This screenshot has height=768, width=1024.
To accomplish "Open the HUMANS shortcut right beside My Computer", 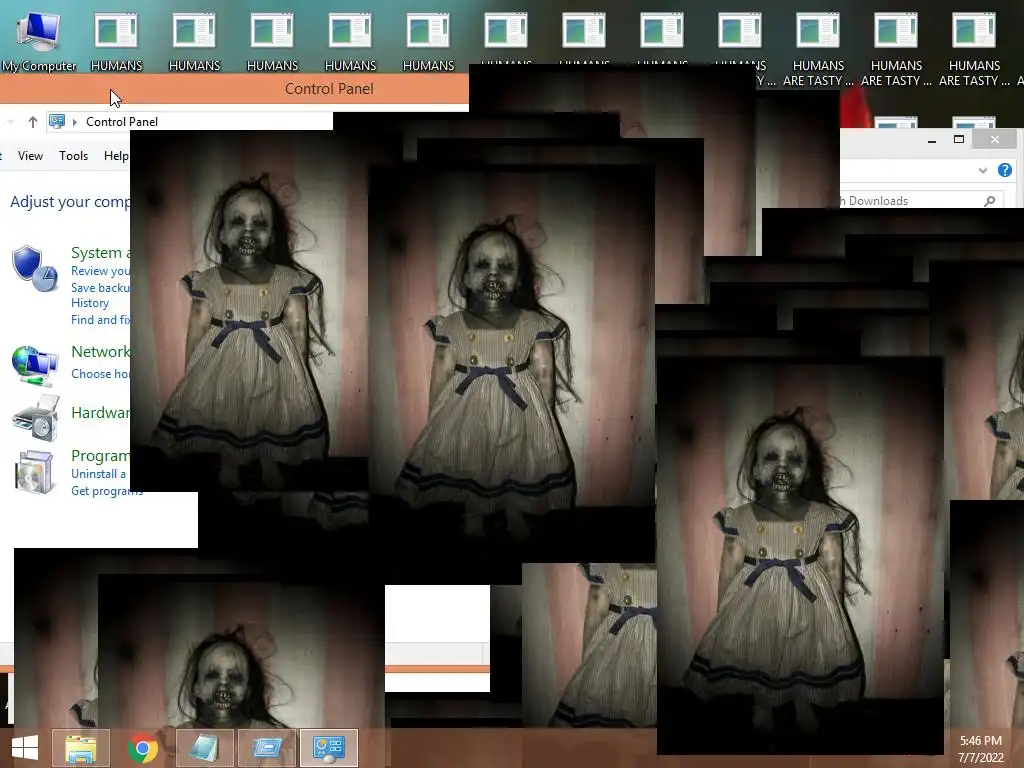I will point(116,39).
